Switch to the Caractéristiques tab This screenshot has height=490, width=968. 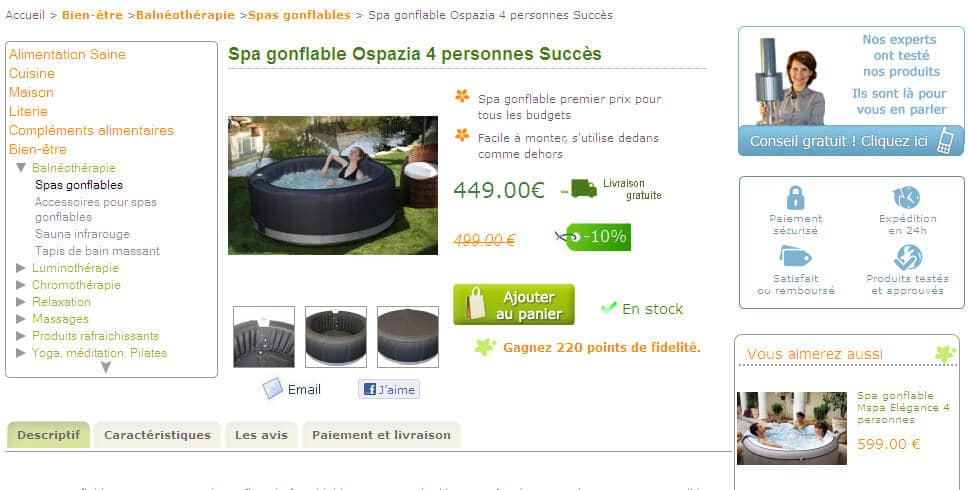click(157, 435)
